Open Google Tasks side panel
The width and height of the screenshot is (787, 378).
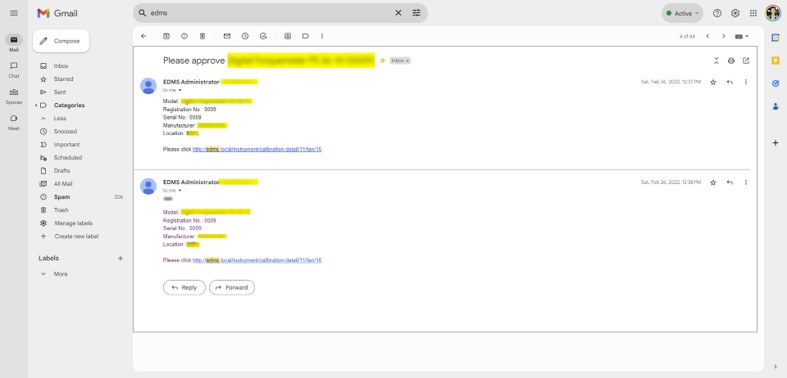(x=775, y=83)
